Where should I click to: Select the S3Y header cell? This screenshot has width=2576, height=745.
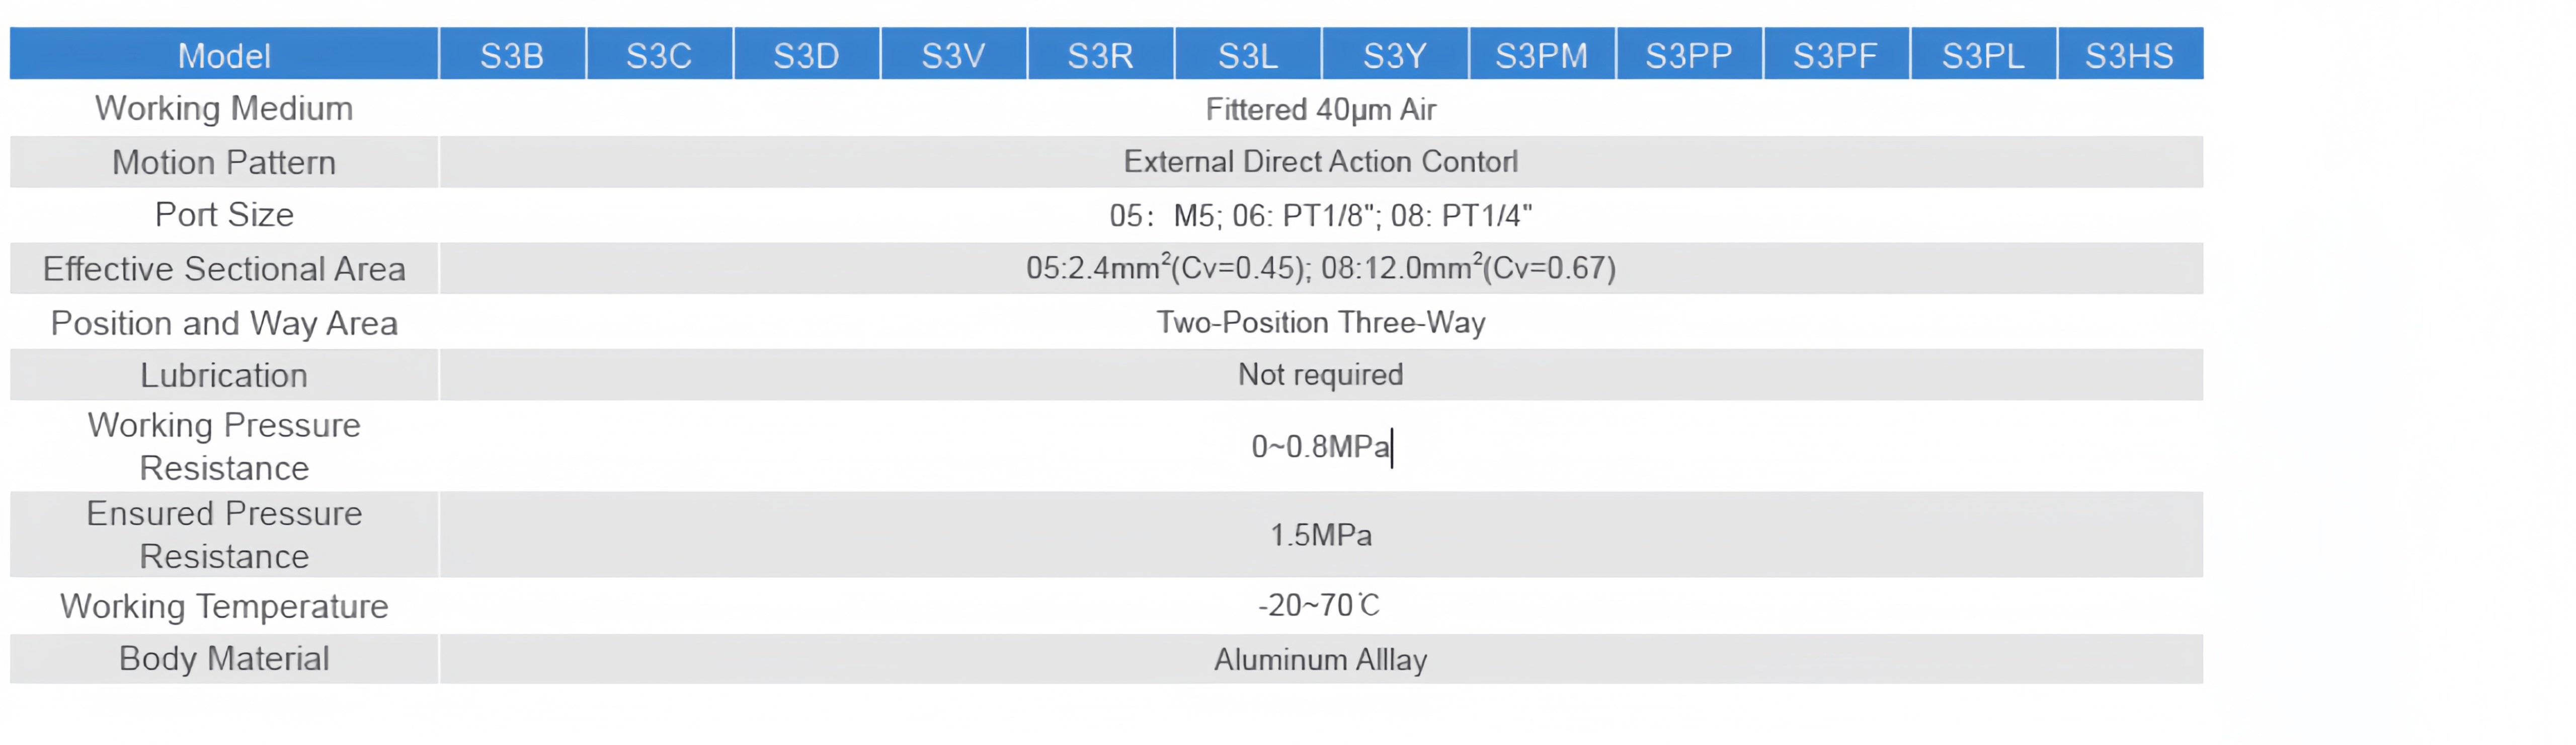[1395, 54]
